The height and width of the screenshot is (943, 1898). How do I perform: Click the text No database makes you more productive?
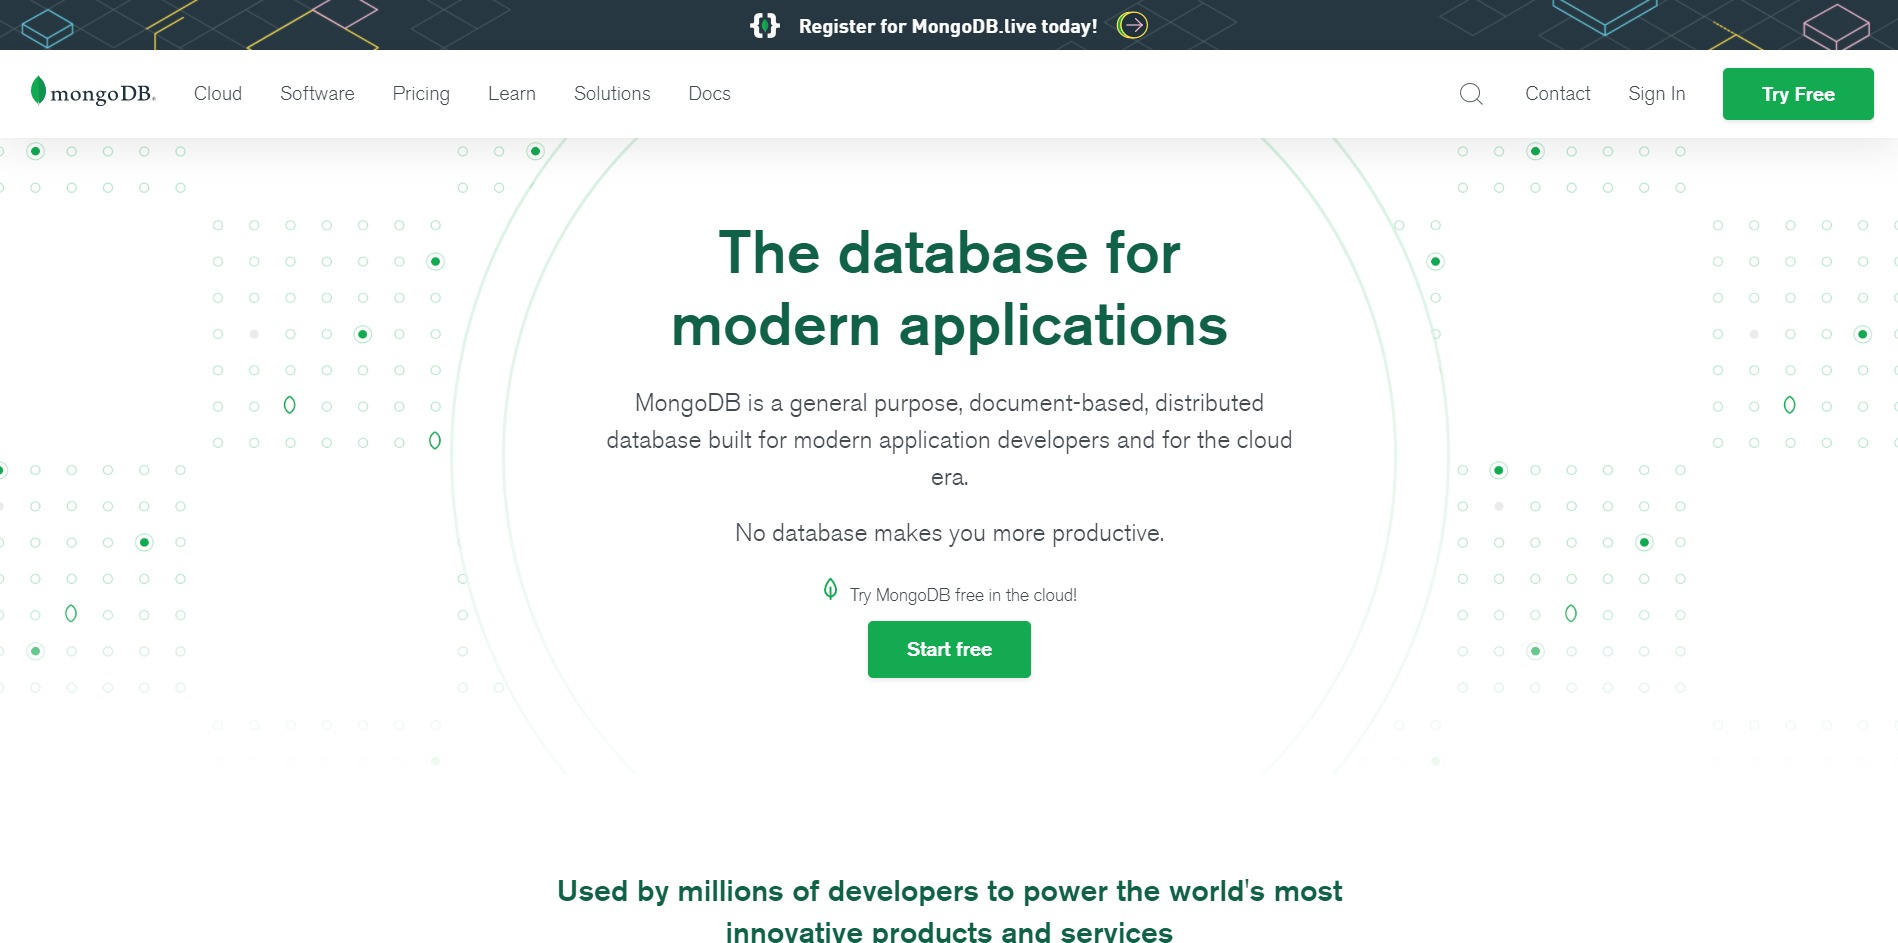[x=949, y=533]
